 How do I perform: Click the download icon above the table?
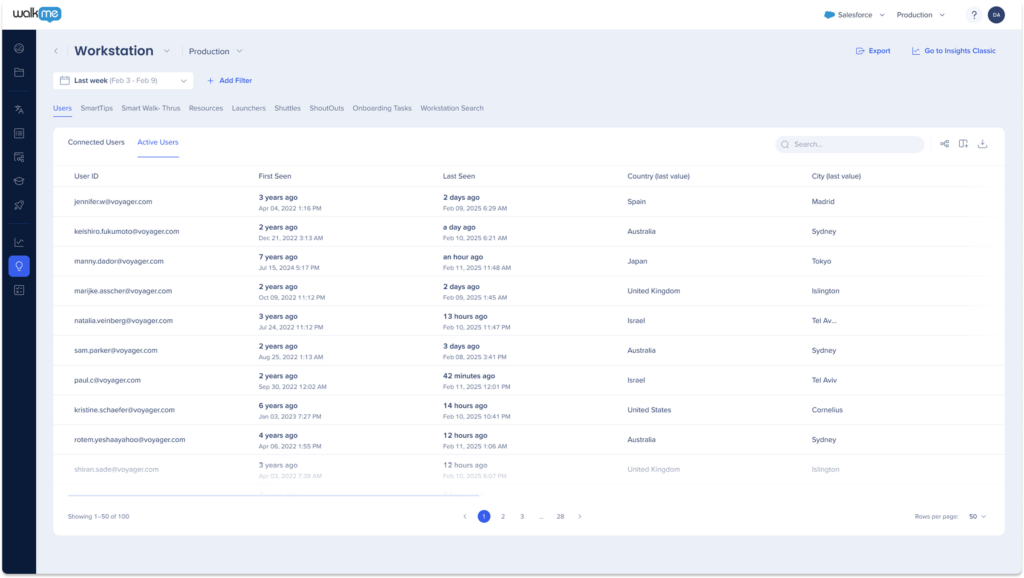pyautogui.click(x=983, y=144)
